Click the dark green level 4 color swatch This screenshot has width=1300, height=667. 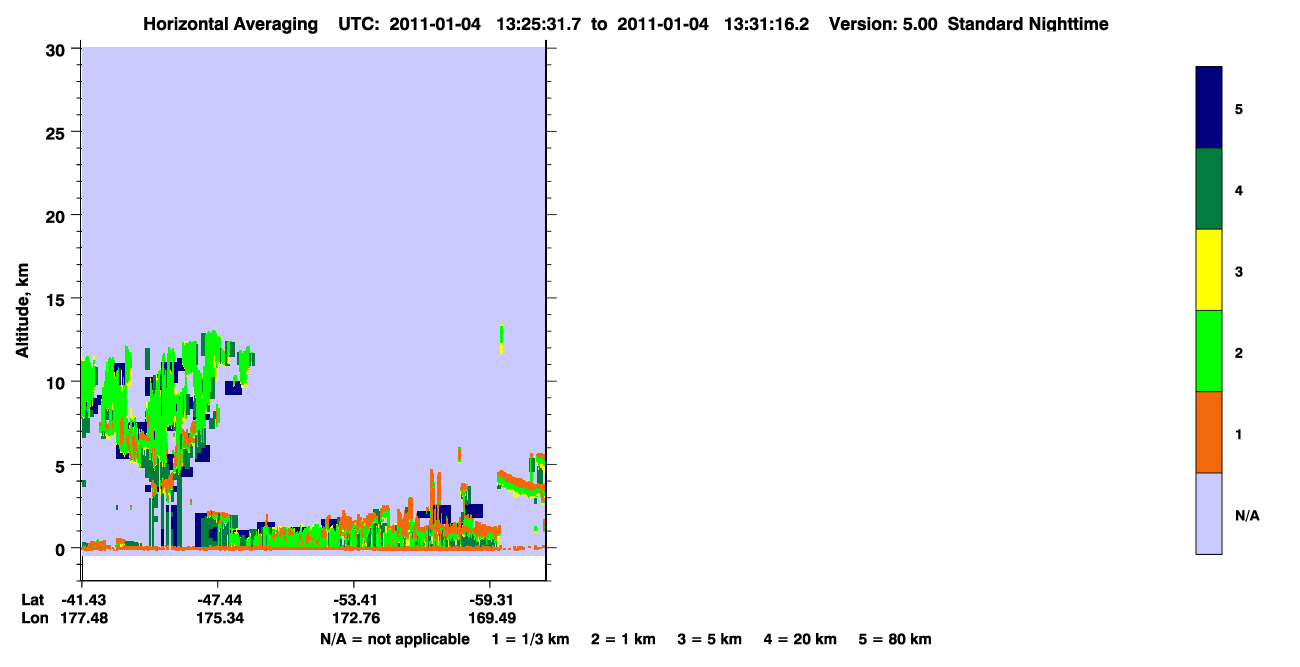pyautogui.click(x=1209, y=189)
